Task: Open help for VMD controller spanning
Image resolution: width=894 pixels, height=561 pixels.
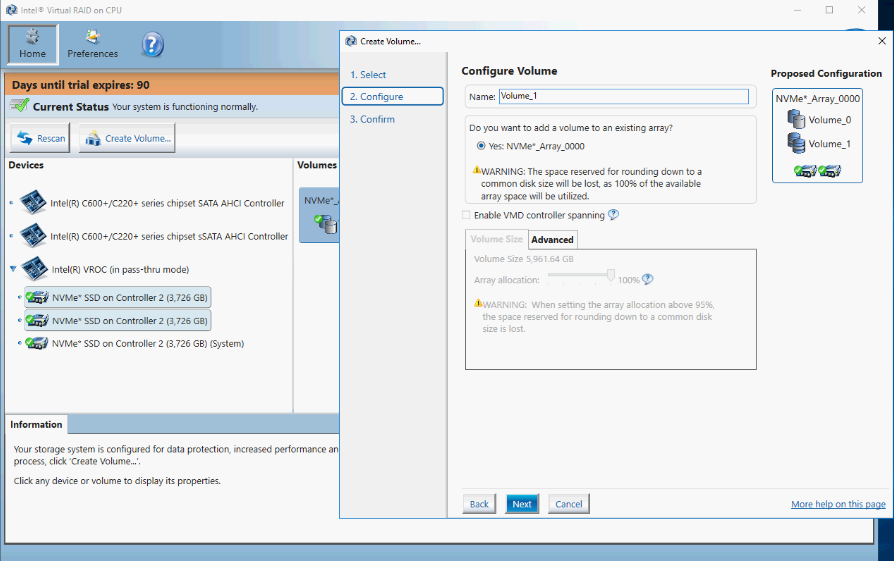Action: pos(613,214)
